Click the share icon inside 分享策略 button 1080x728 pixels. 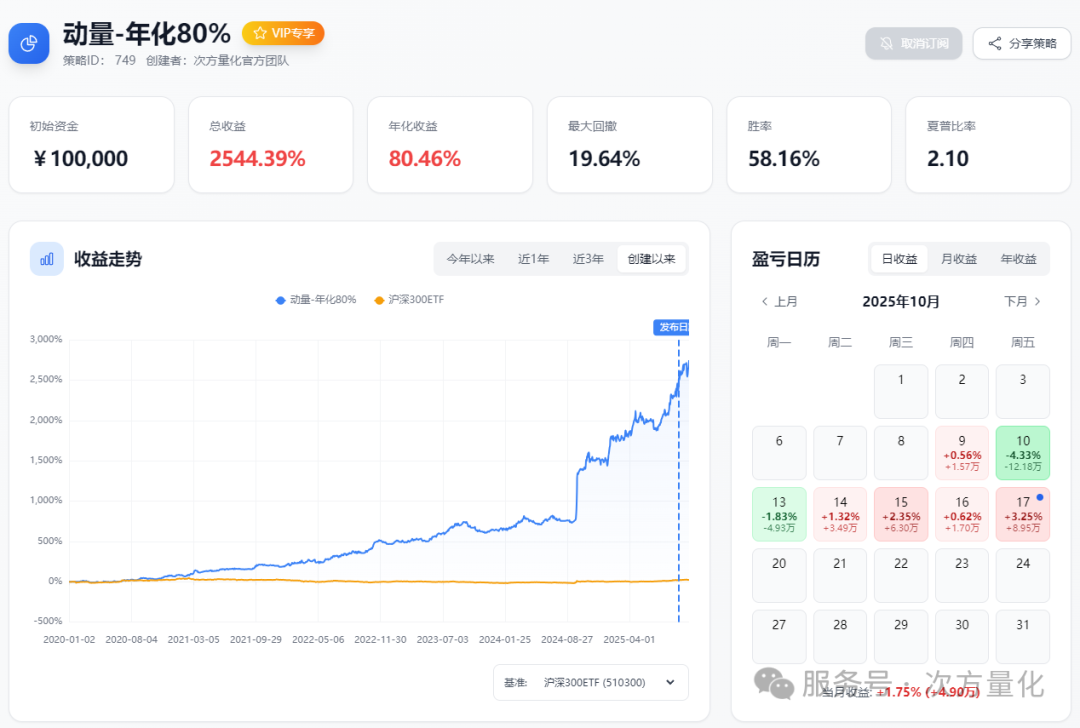[x=995, y=43]
